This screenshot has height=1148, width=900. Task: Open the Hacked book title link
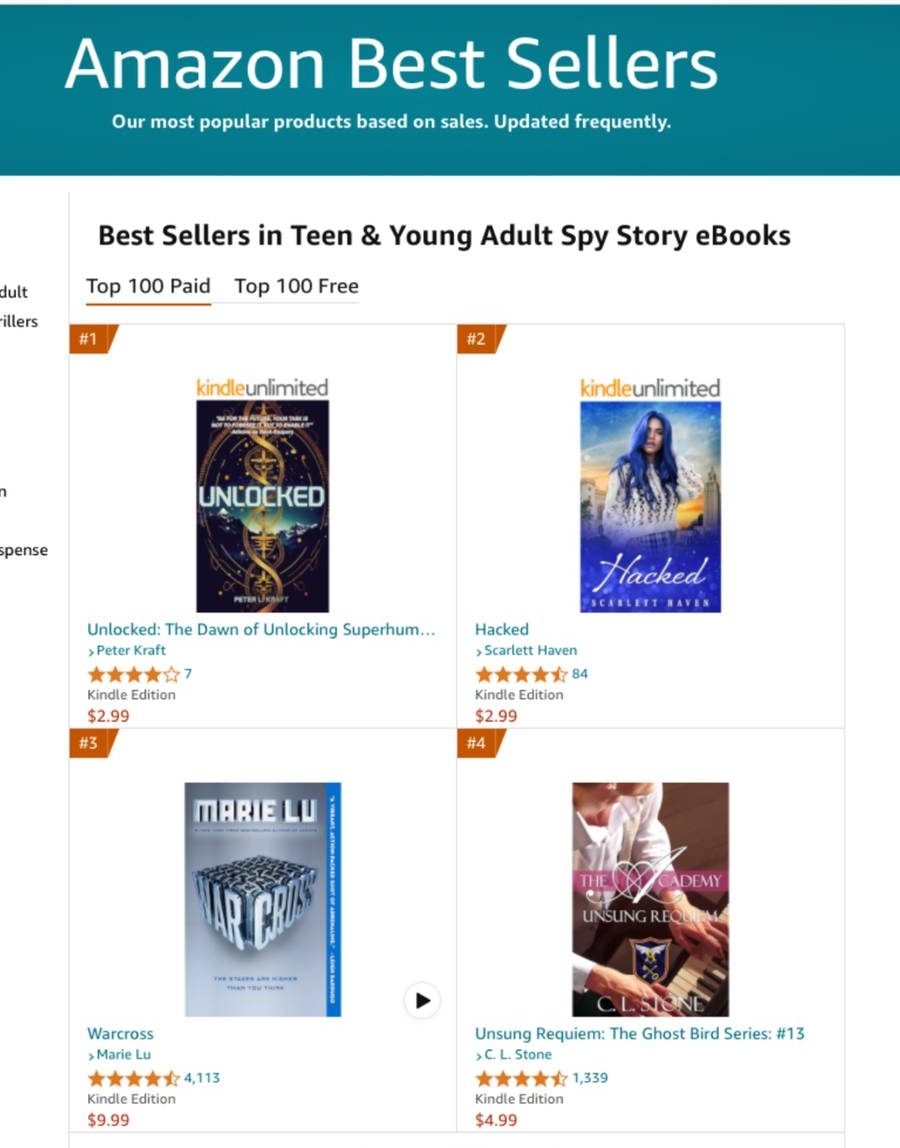pyautogui.click(x=502, y=630)
